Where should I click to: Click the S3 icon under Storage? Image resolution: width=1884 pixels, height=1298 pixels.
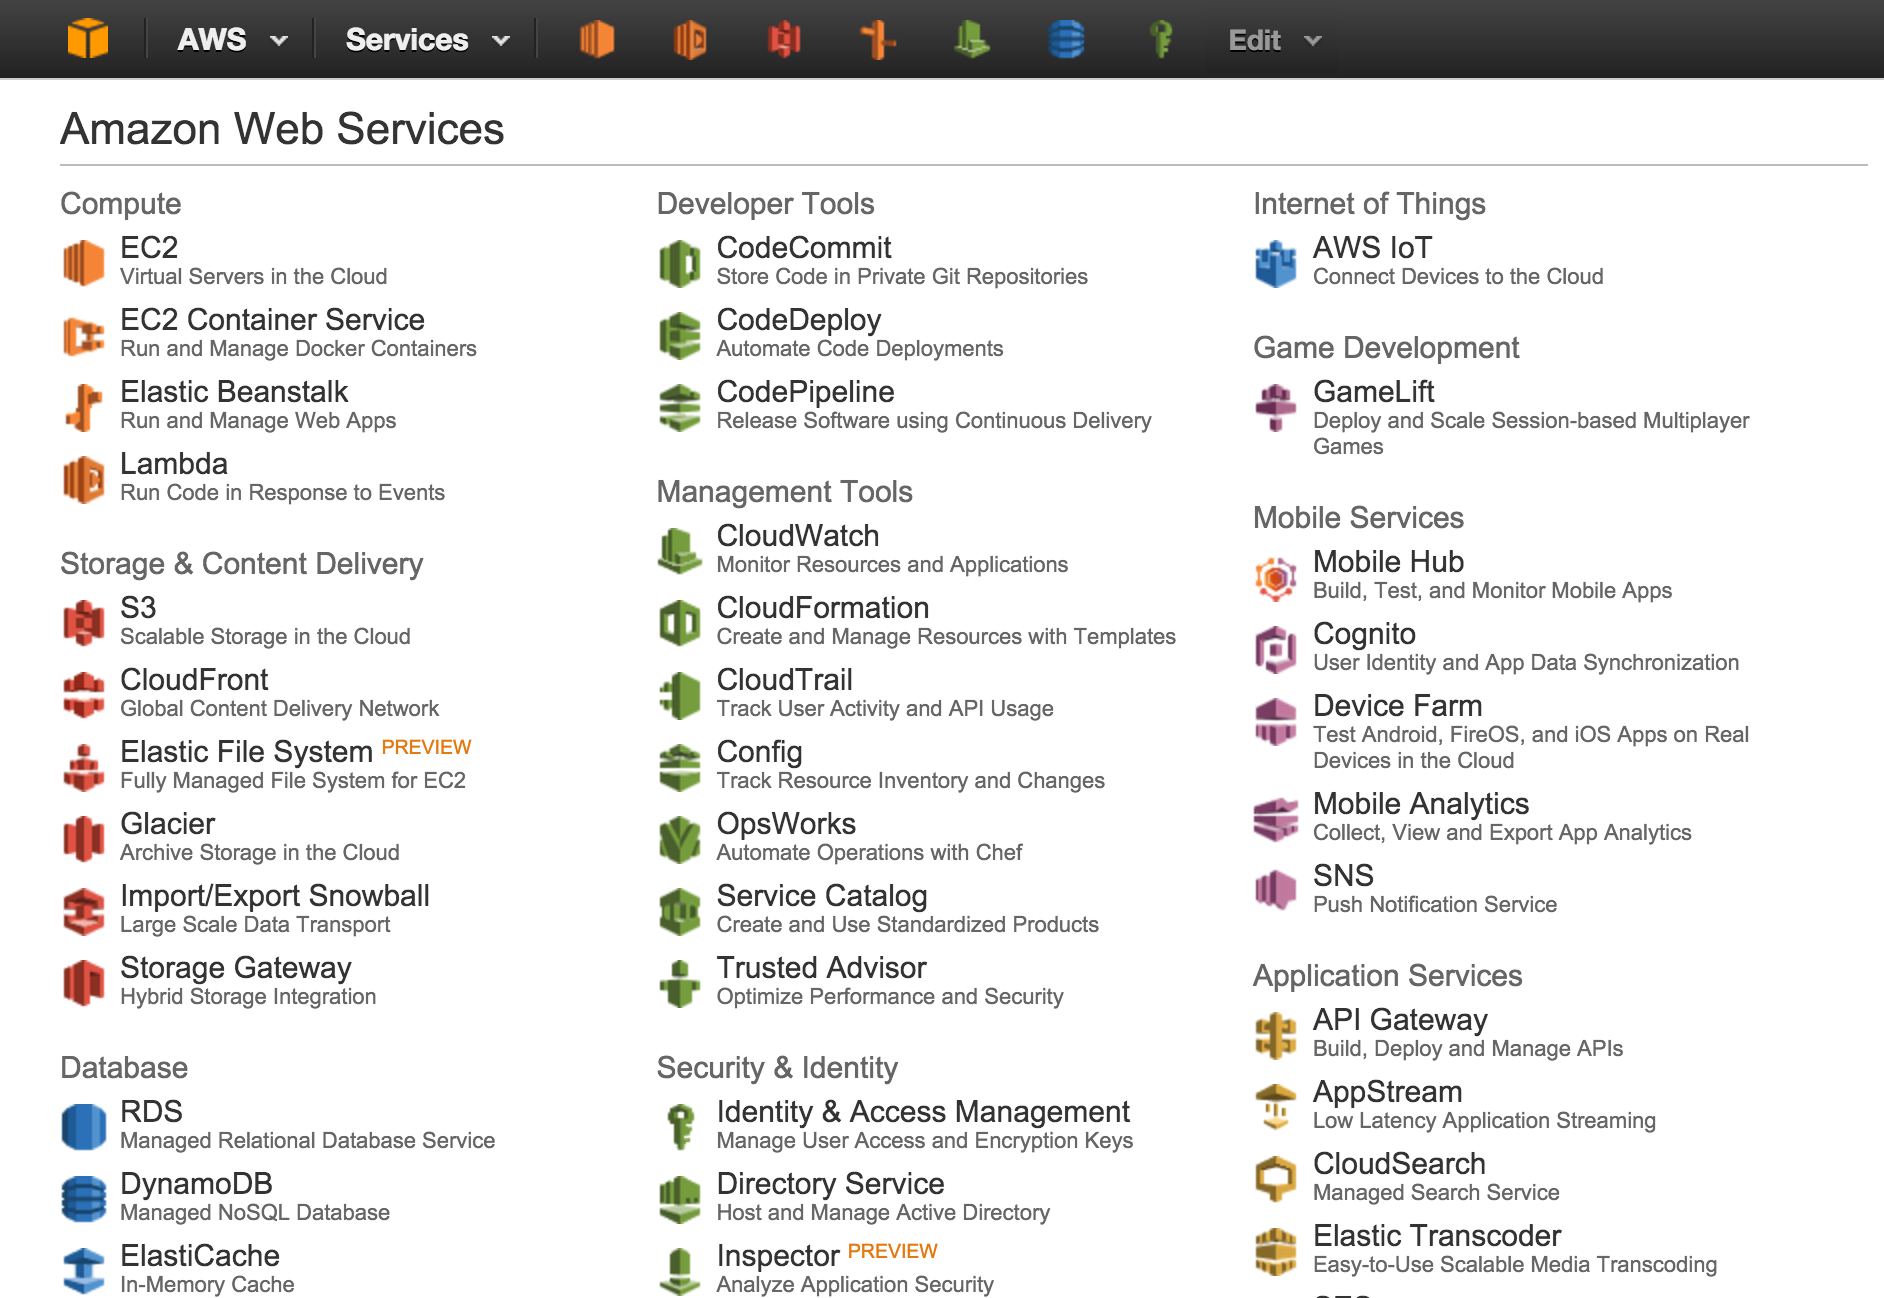pos(83,621)
